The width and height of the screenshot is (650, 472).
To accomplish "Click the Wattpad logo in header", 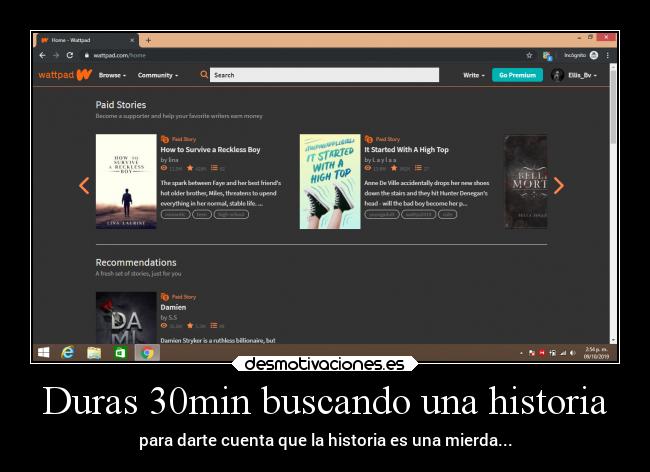I will click(x=65, y=75).
